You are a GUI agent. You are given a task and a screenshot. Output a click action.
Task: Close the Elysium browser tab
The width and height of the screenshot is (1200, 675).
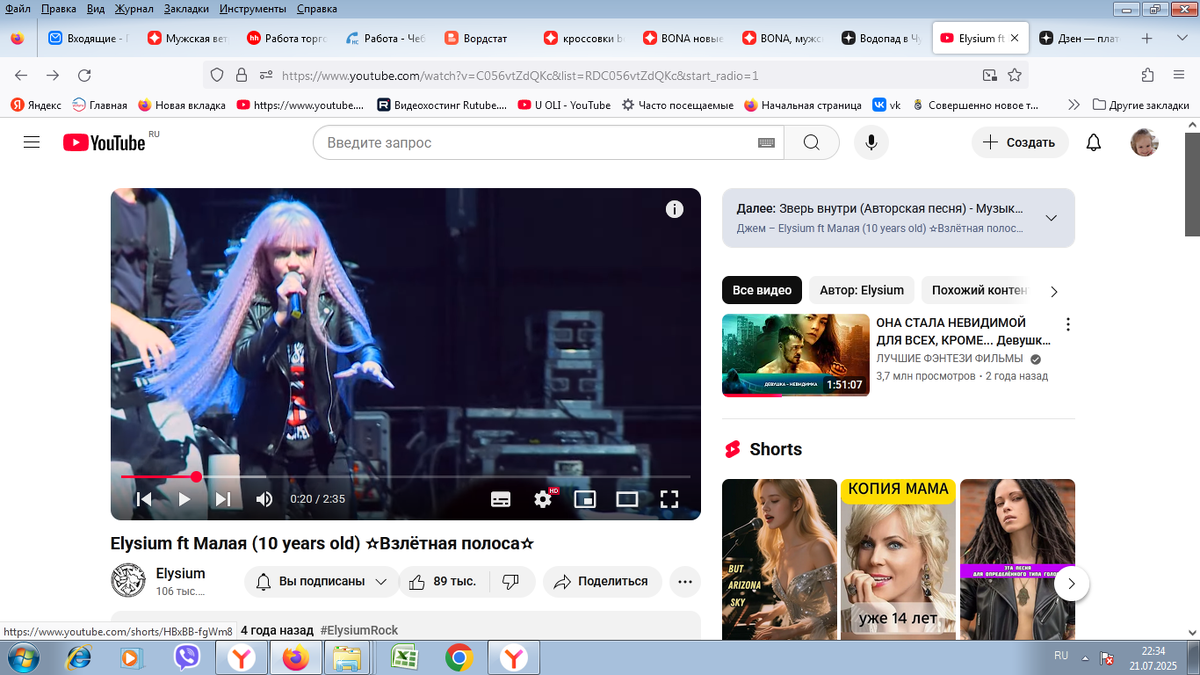pos(1015,39)
